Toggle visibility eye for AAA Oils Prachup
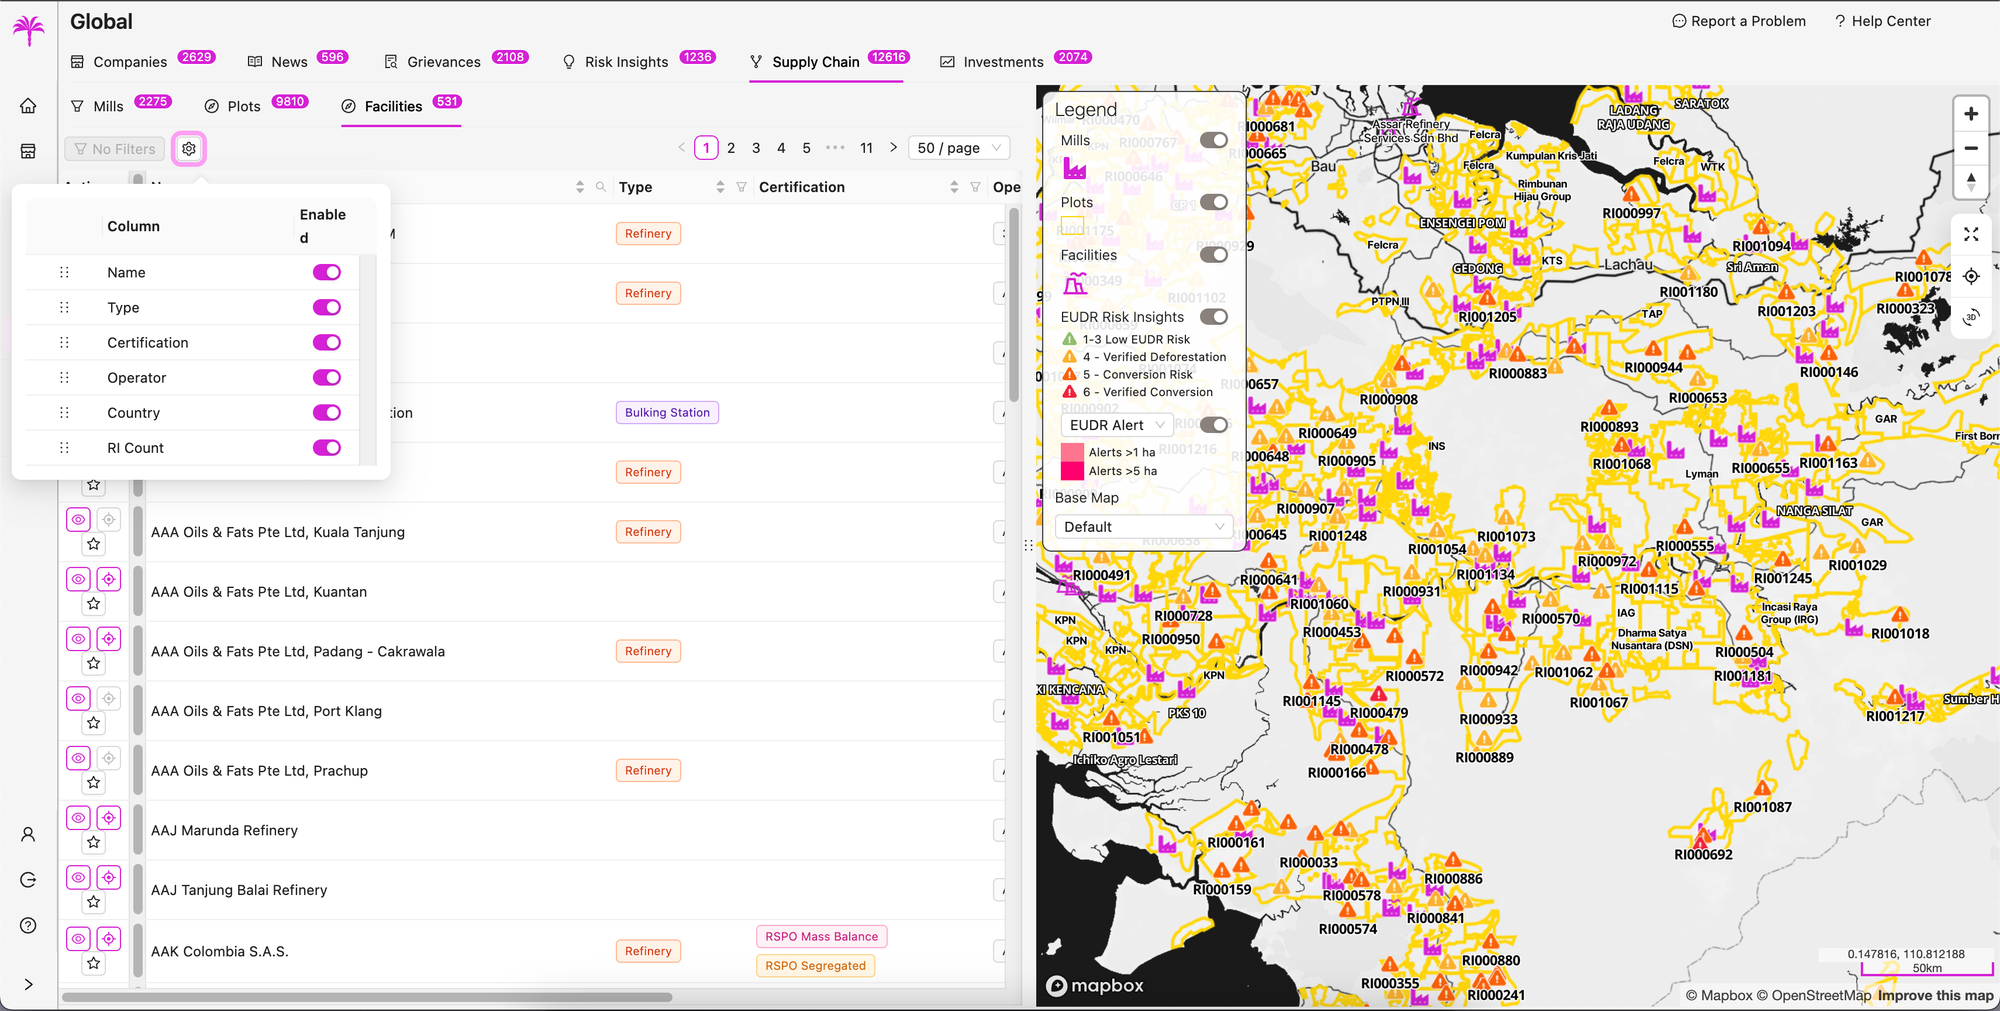The image size is (2000, 1011). (x=78, y=758)
